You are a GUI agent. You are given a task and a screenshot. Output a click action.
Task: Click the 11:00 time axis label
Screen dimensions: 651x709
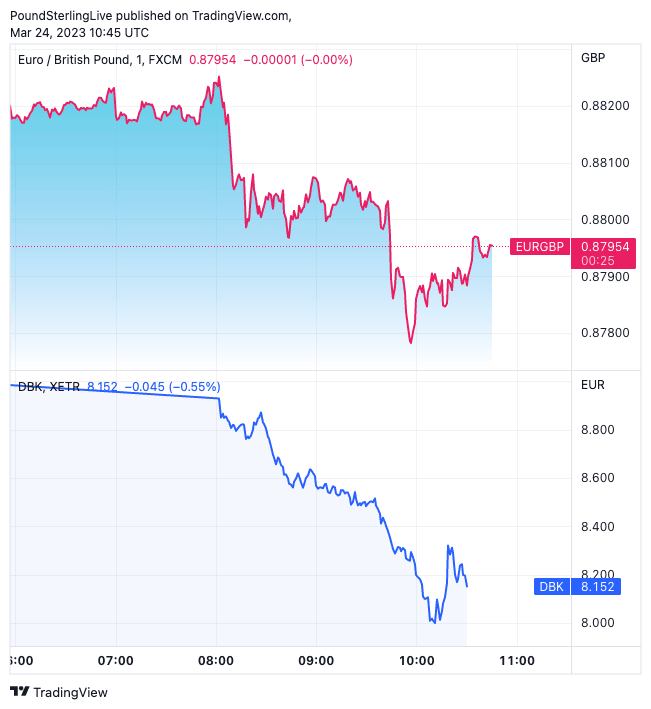coord(516,660)
